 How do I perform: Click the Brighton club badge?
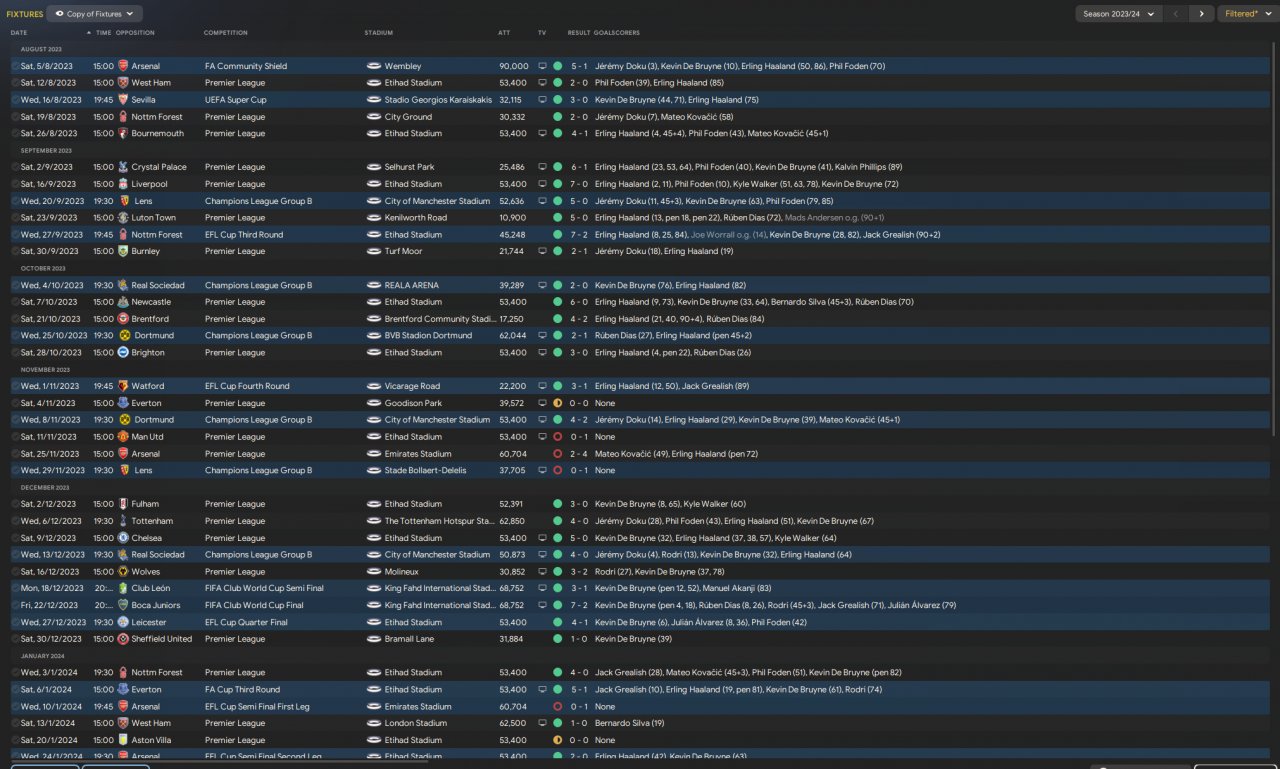point(123,352)
